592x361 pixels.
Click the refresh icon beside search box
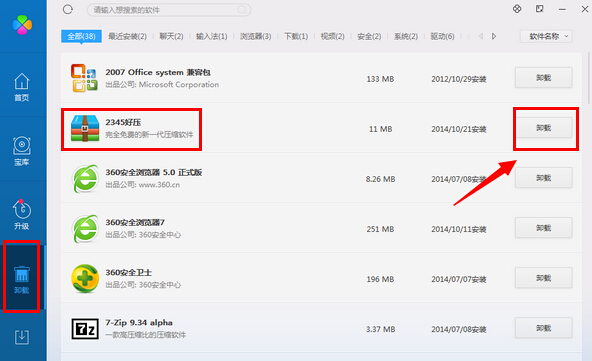click(68, 9)
